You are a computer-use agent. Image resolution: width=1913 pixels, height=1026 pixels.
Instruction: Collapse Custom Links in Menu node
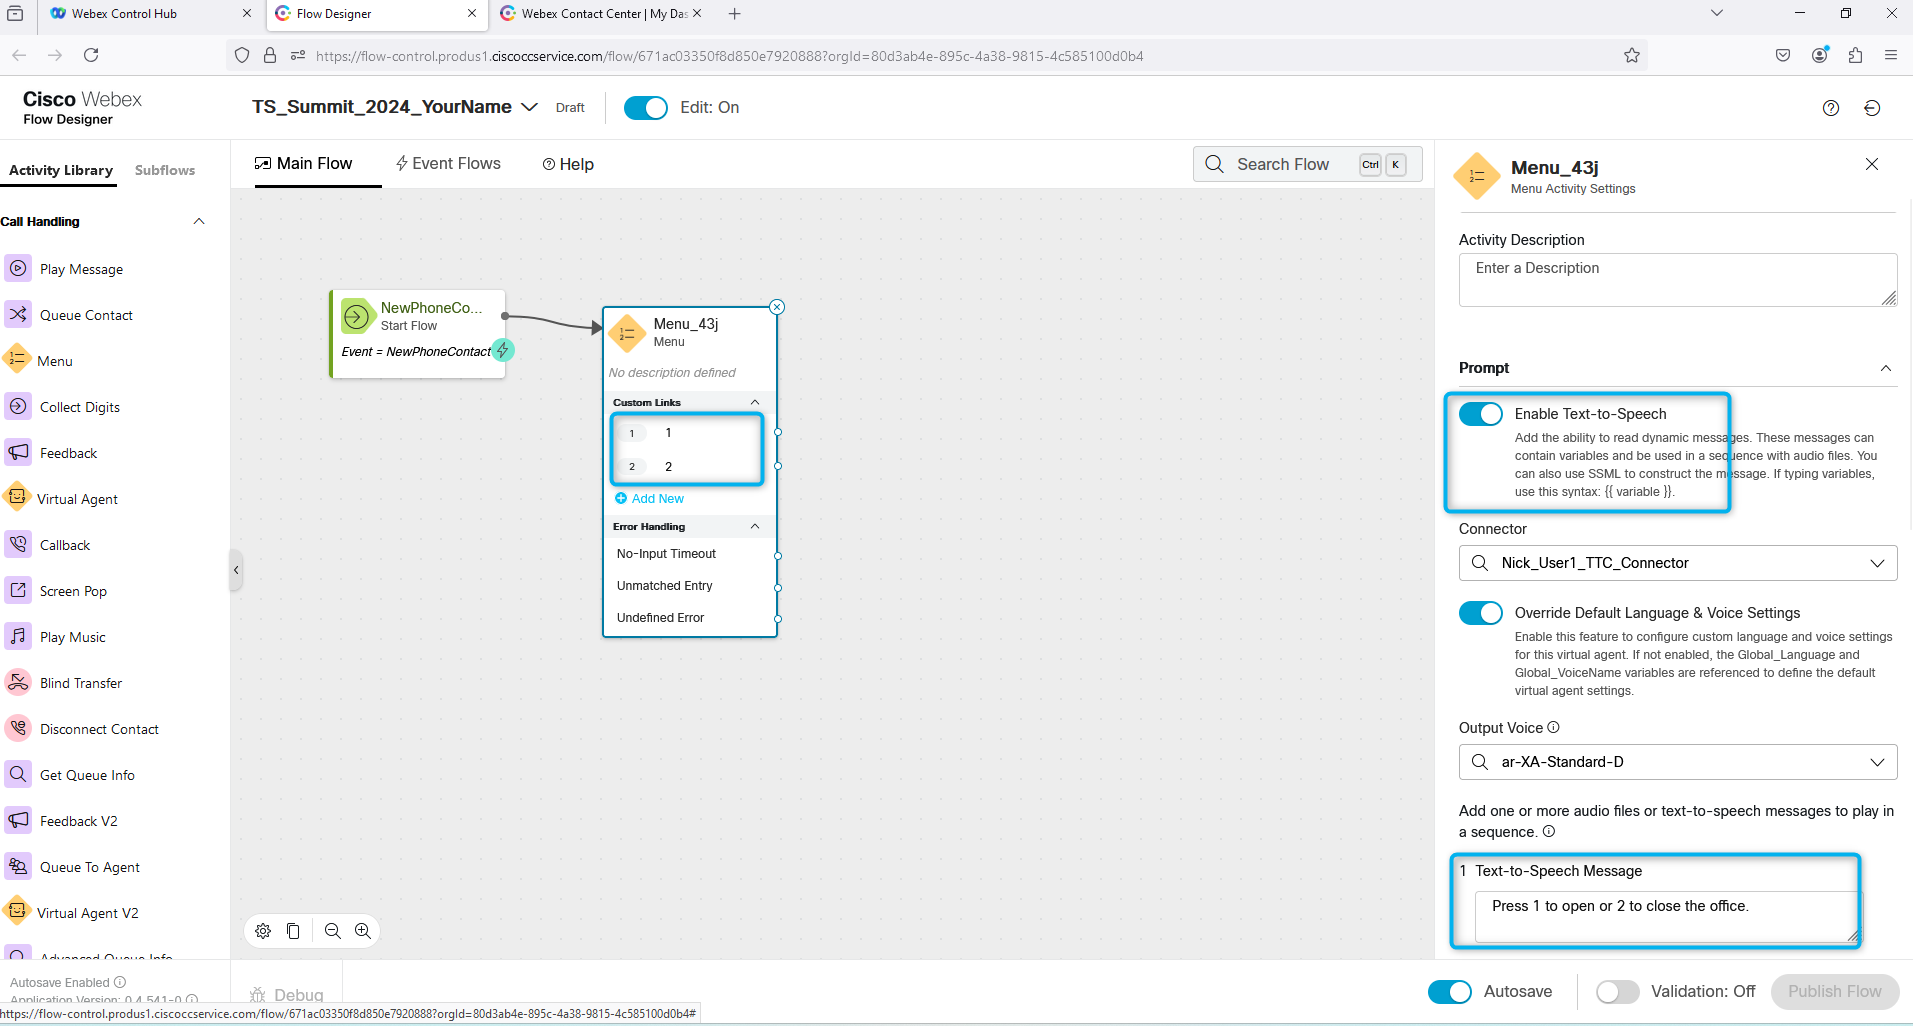pos(755,402)
